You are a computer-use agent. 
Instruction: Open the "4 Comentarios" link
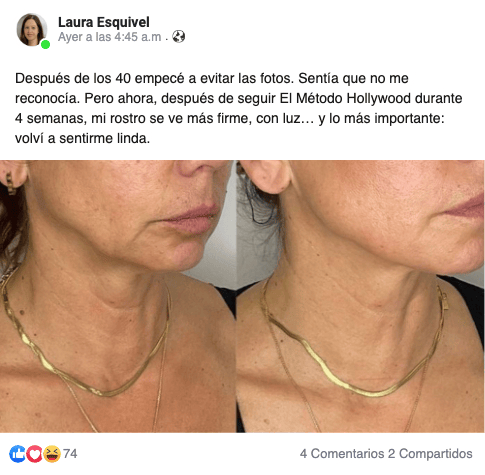pos(342,454)
